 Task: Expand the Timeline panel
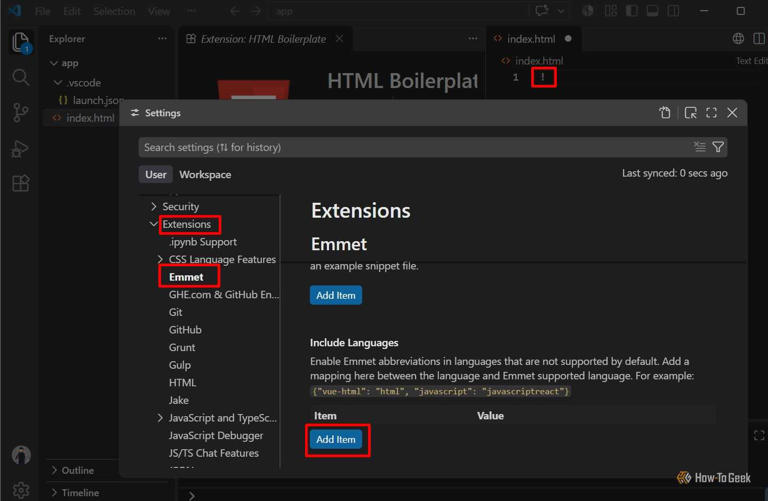[54, 493]
